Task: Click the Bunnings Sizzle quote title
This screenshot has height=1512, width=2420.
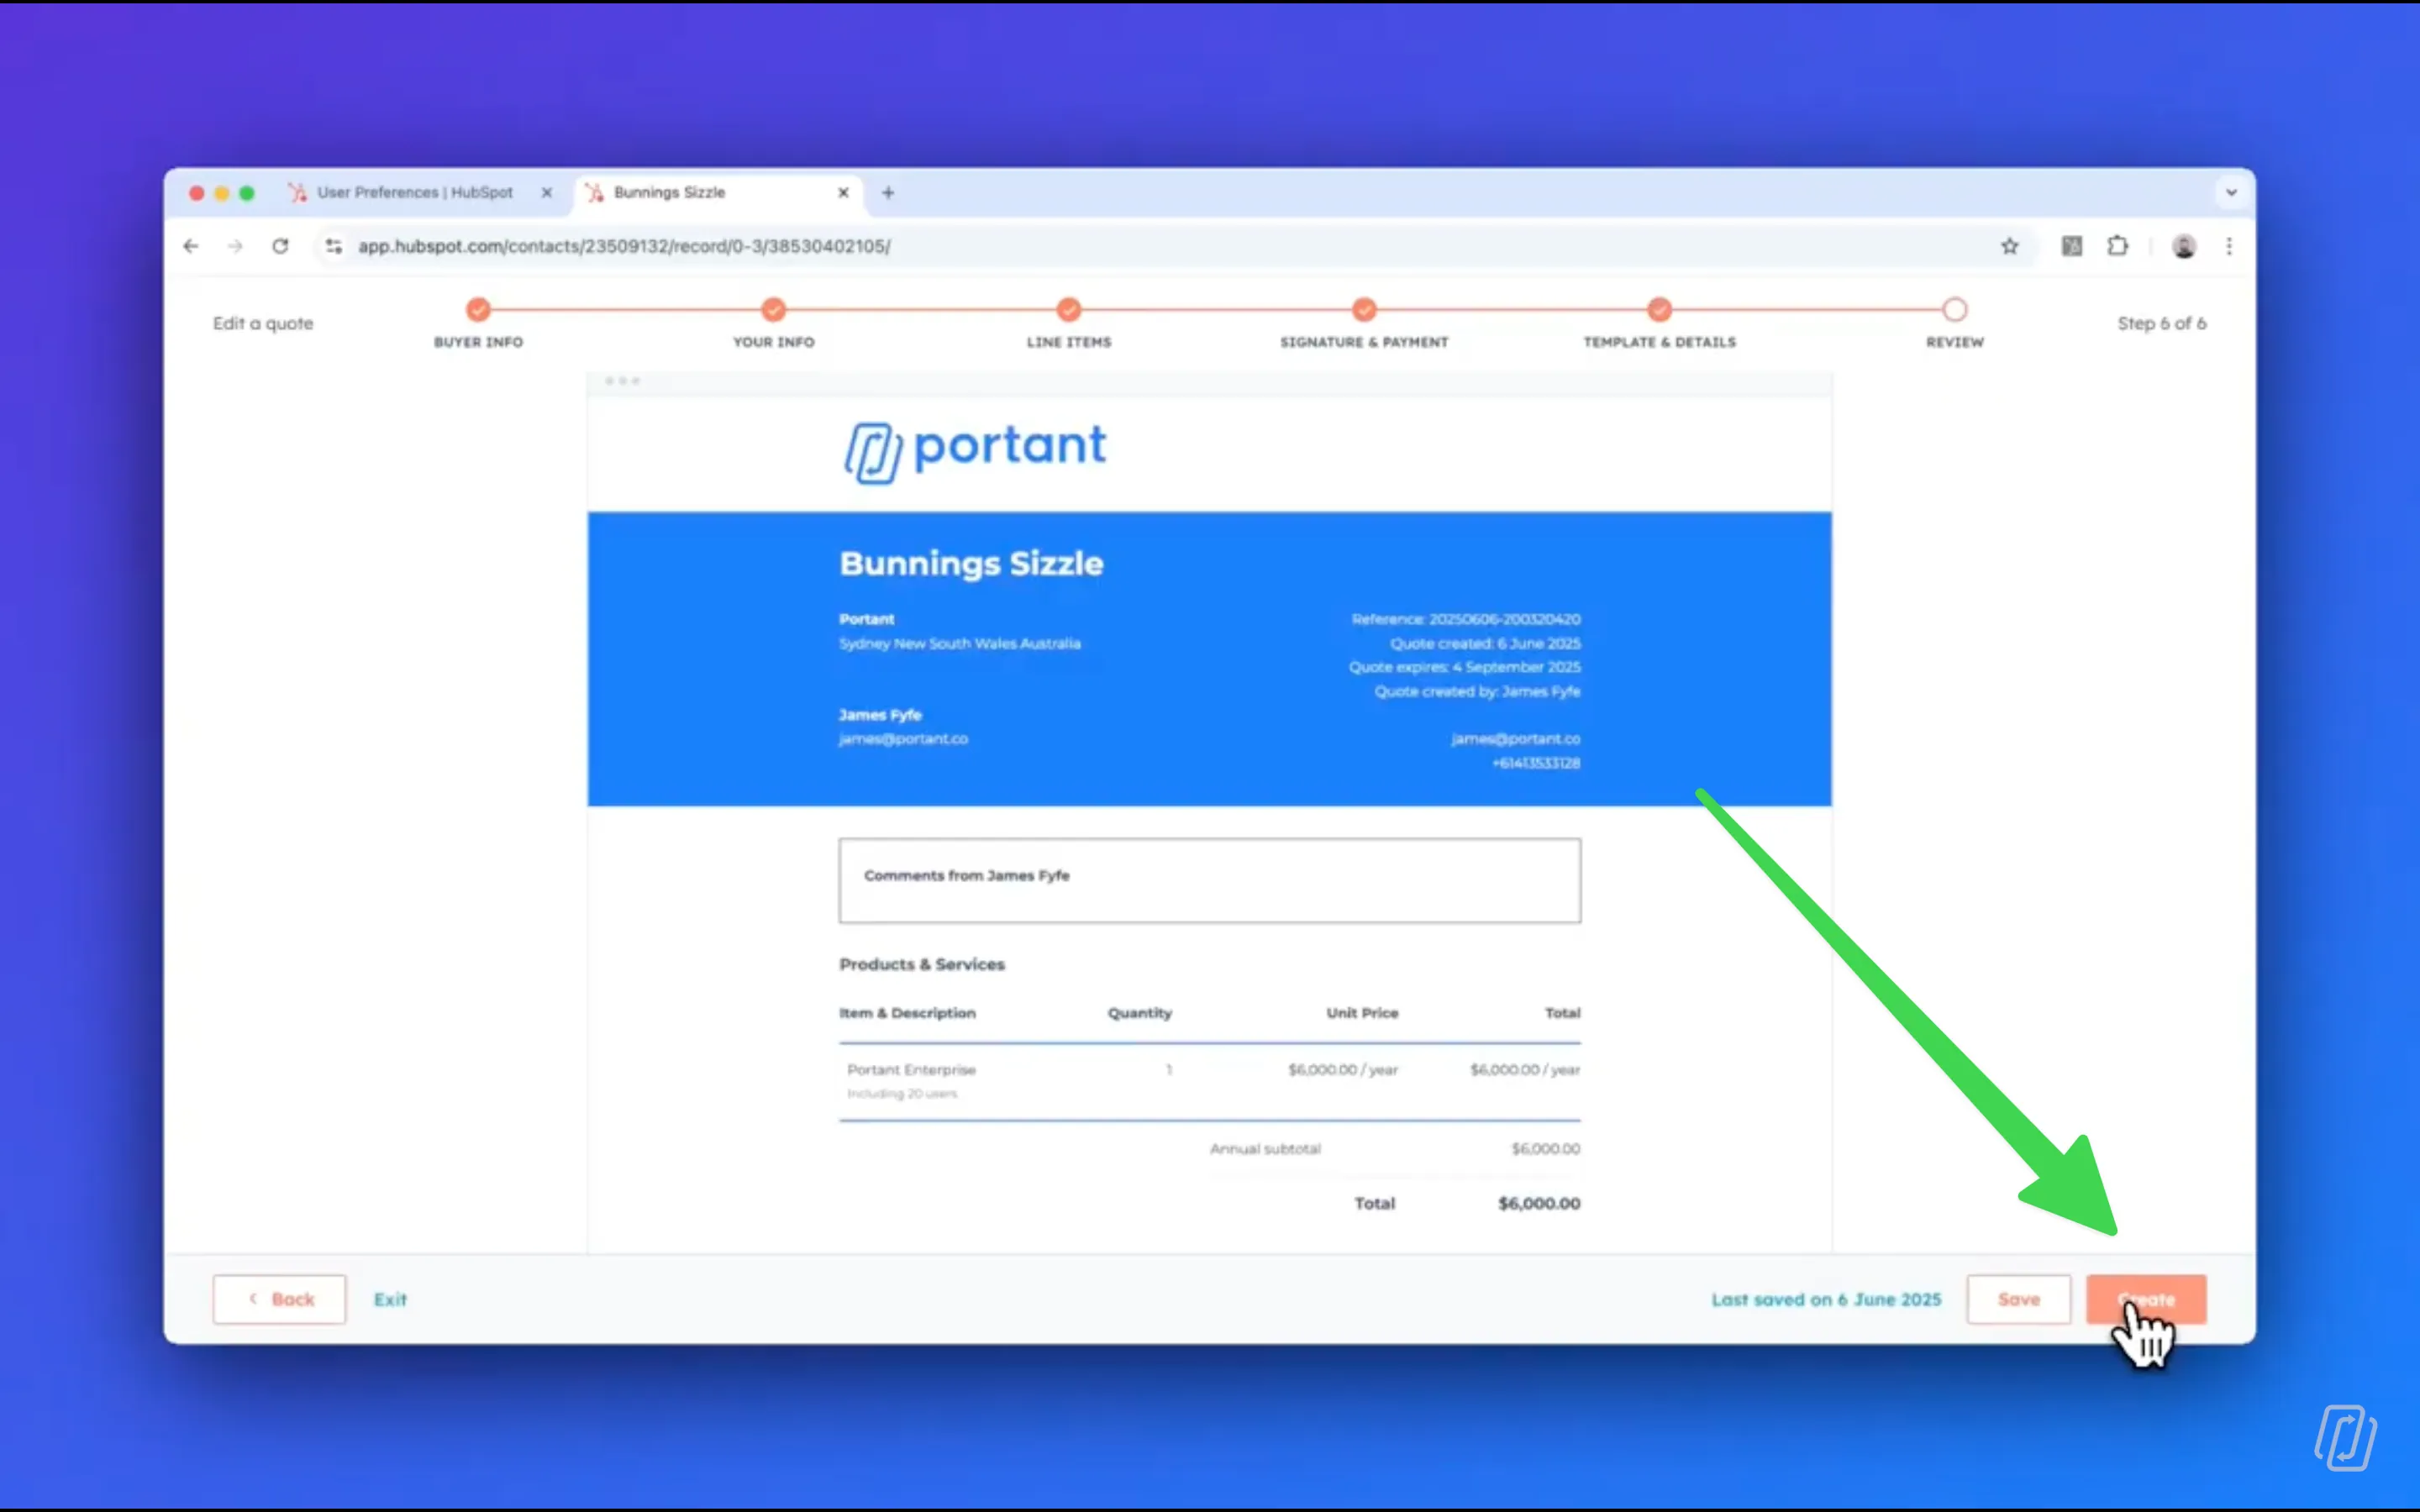Action: [x=971, y=563]
